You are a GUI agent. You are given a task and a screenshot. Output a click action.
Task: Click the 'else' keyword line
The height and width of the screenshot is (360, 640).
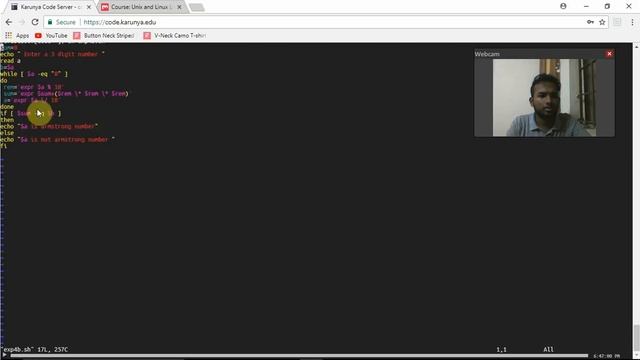7,133
